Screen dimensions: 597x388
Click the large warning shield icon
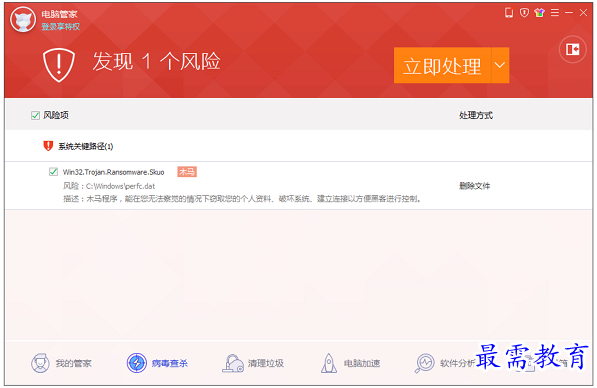[59, 65]
